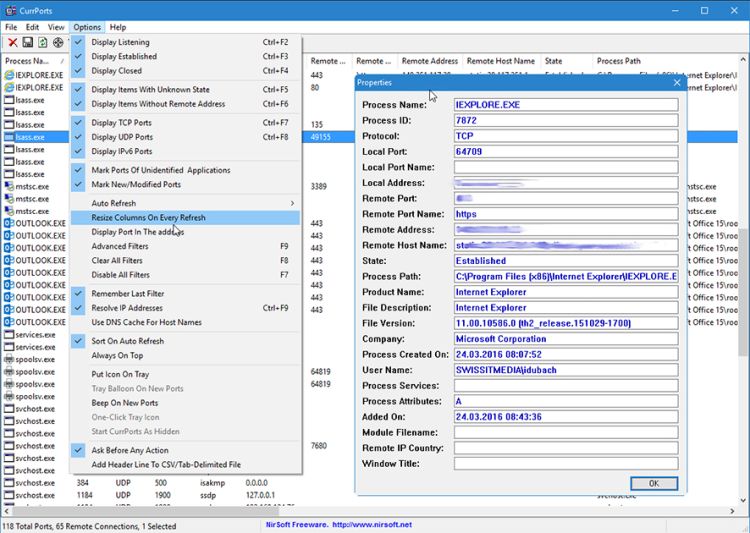Click the round target icon in the toolbar

point(58,42)
